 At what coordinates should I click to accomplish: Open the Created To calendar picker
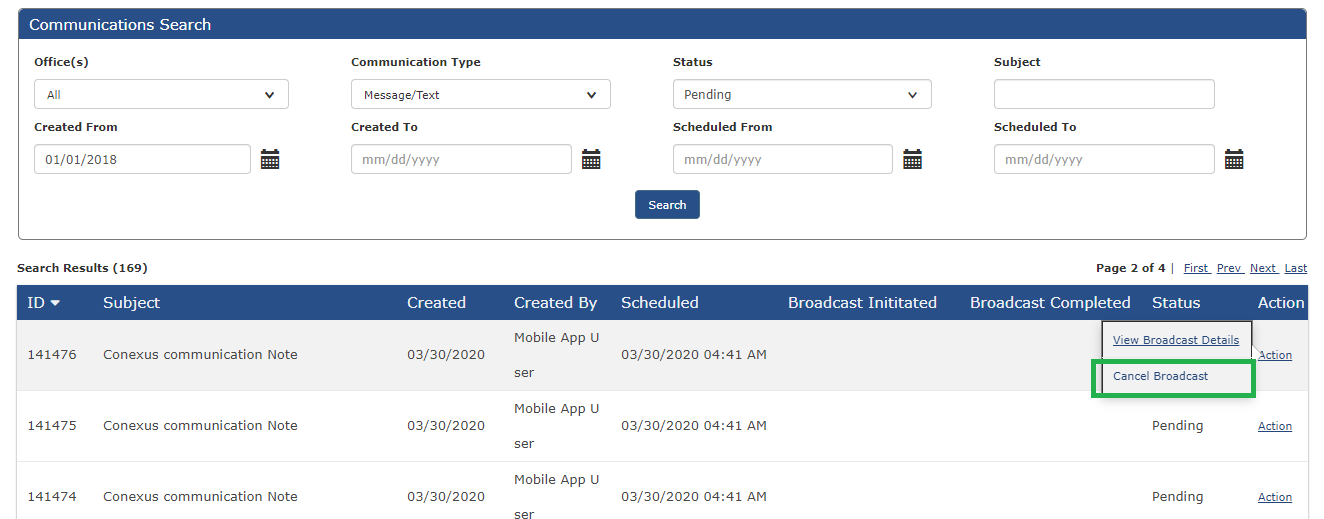[591, 159]
